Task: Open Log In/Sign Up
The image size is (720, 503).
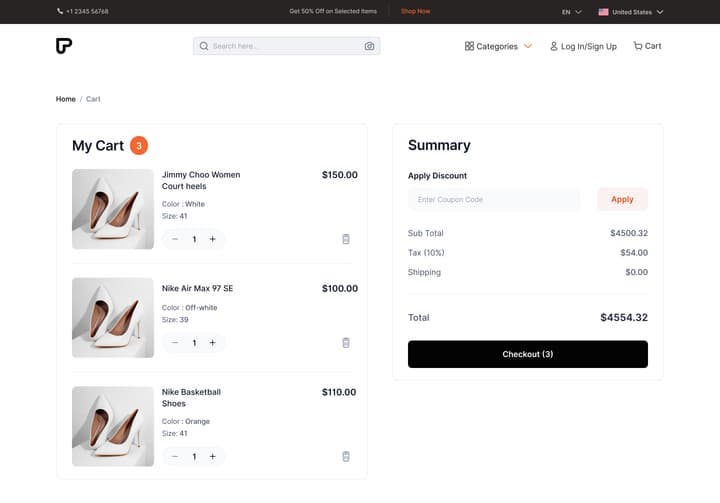Action: pyautogui.click(x=583, y=46)
